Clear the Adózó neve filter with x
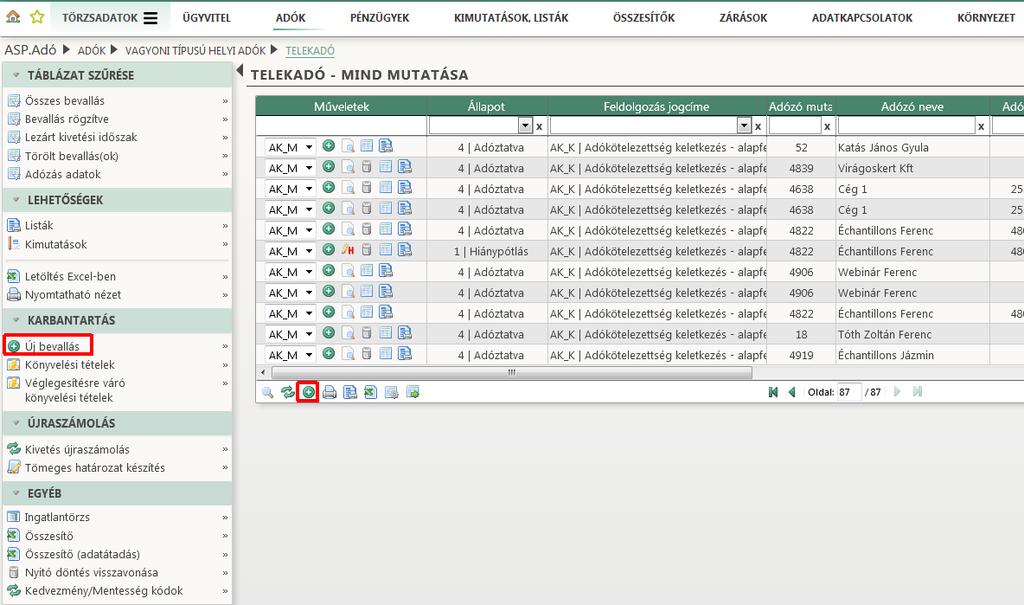This screenshot has width=1024, height=605. click(x=981, y=127)
